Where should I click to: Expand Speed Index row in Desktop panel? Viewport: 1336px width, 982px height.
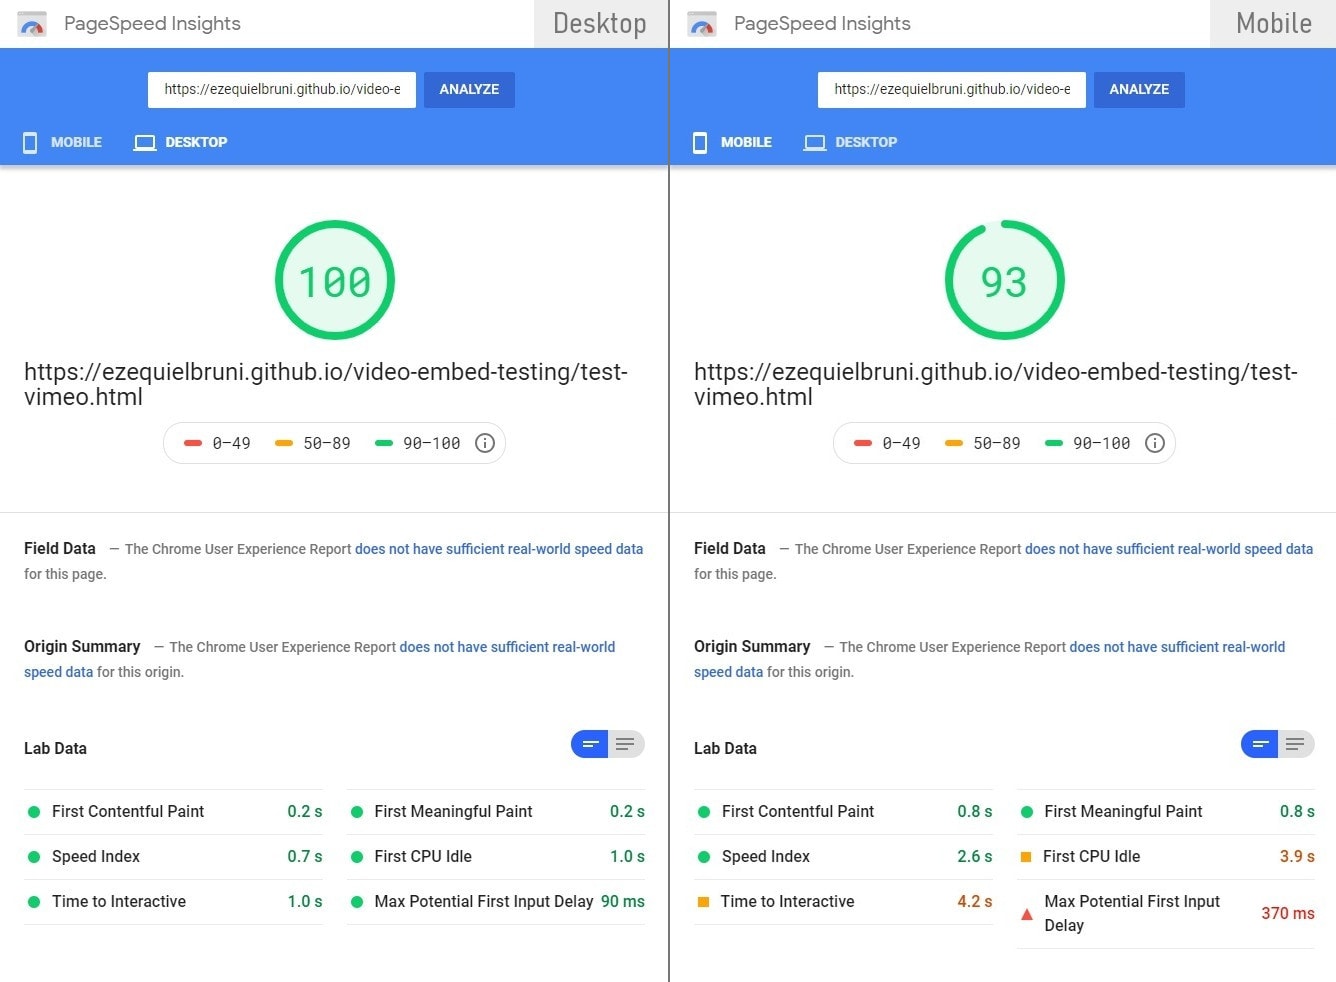tap(174, 857)
